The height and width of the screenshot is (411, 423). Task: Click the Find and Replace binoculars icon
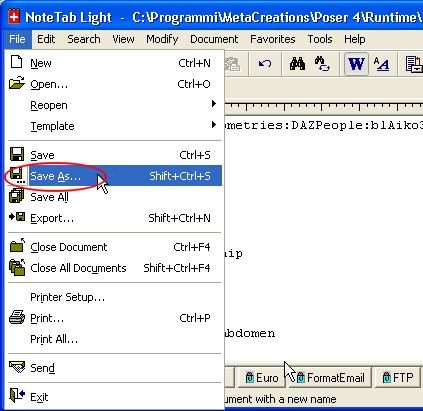(x=322, y=63)
